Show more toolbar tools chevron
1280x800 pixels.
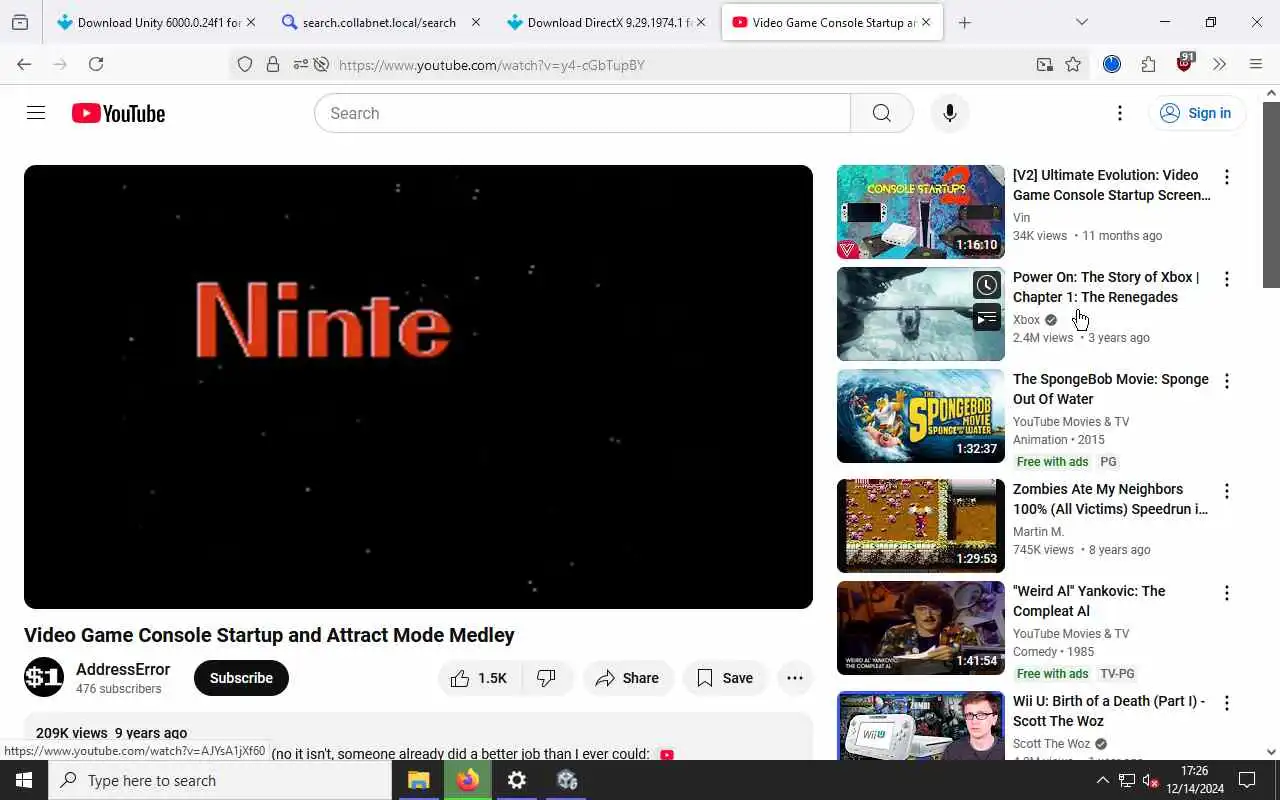pyautogui.click(x=1219, y=64)
